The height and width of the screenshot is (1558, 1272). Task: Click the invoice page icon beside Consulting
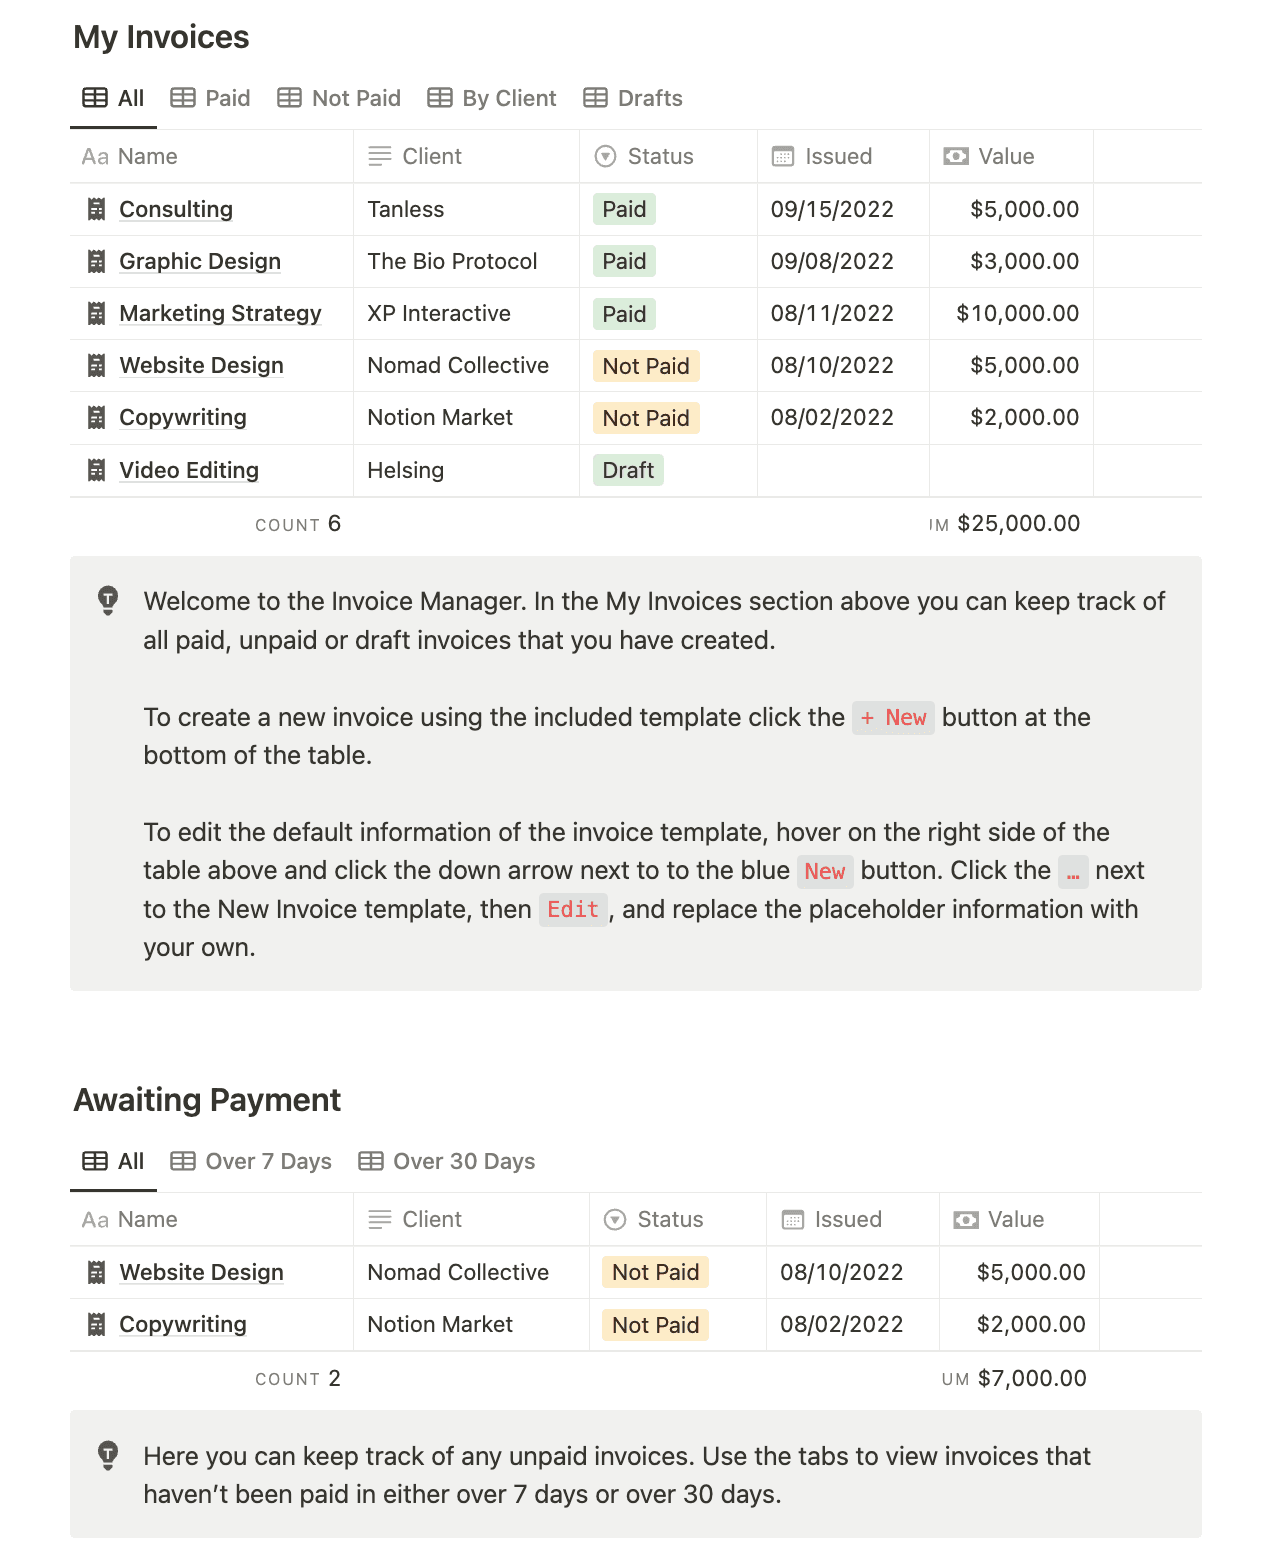[96, 209]
